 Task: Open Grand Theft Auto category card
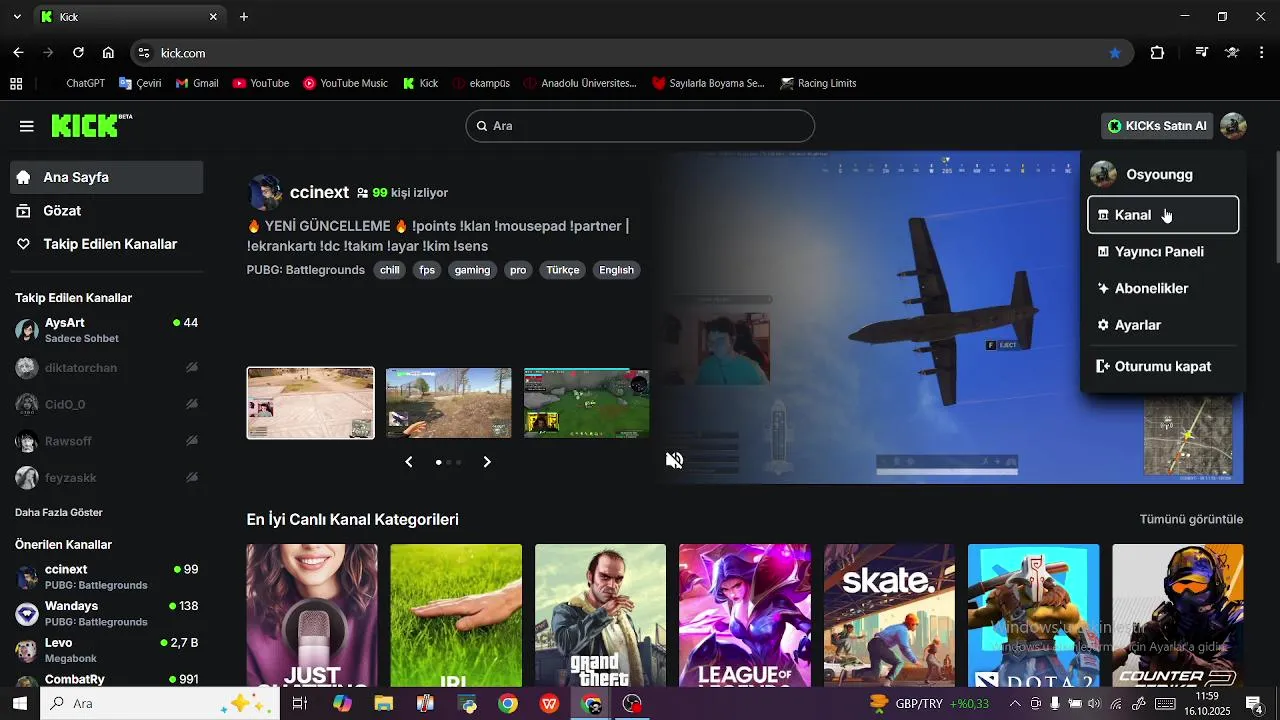(600, 615)
